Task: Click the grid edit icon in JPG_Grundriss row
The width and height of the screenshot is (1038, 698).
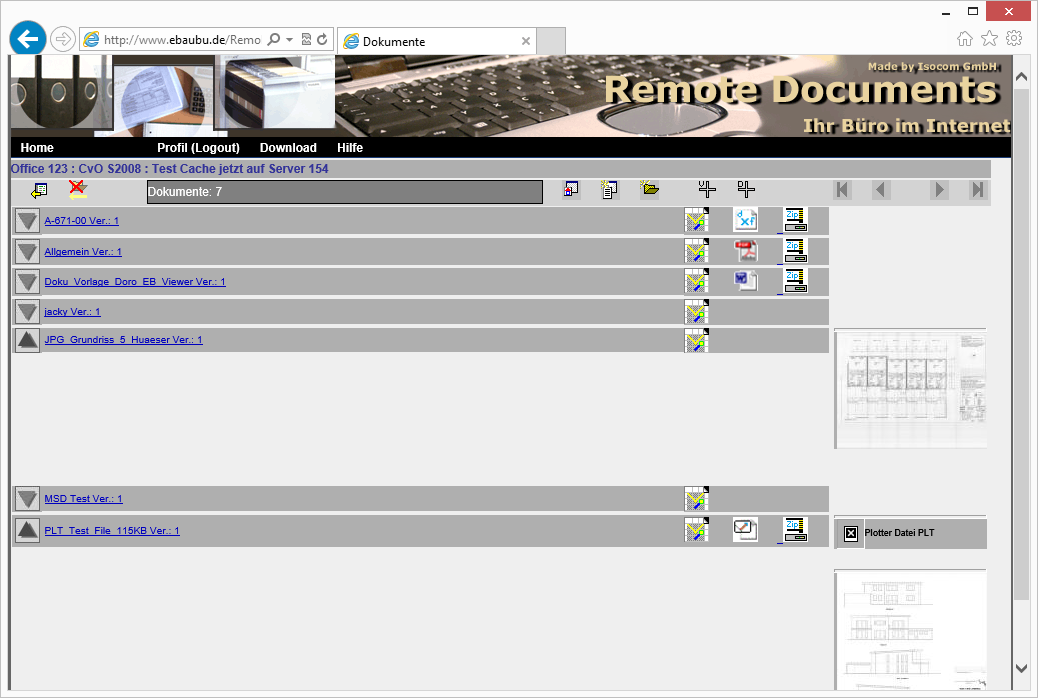Action: (x=696, y=340)
